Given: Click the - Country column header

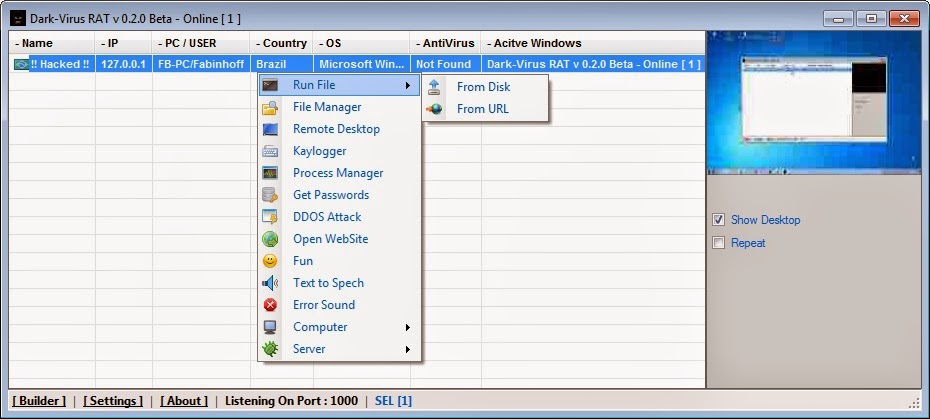Looking at the screenshot, I should click(x=282, y=43).
